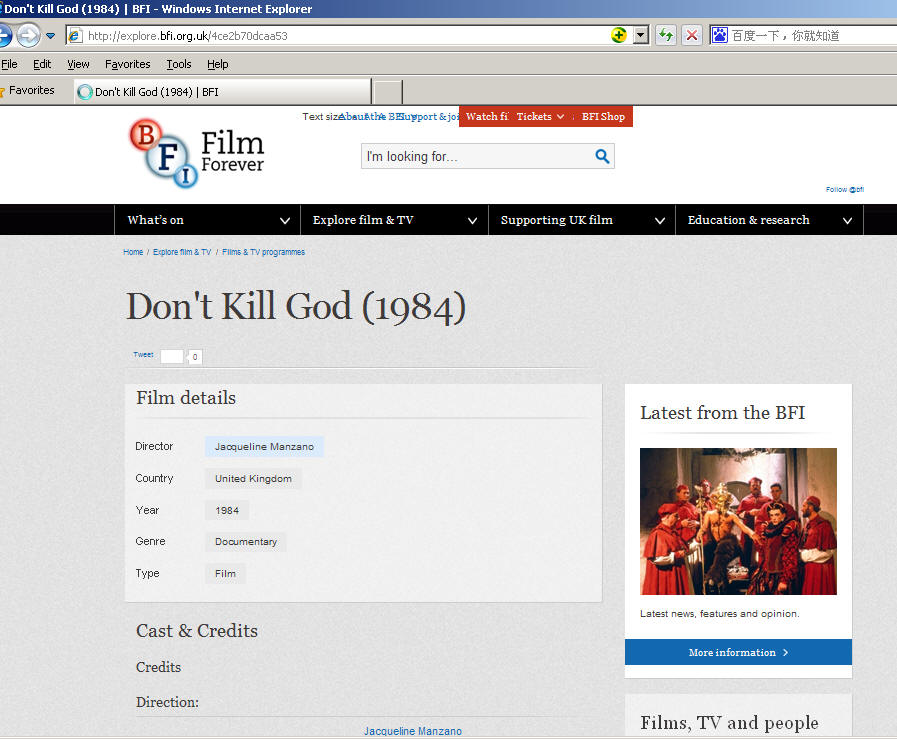The width and height of the screenshot is (897, 740).
Task: Click the red Stop loading button
Action: [692, 35]
